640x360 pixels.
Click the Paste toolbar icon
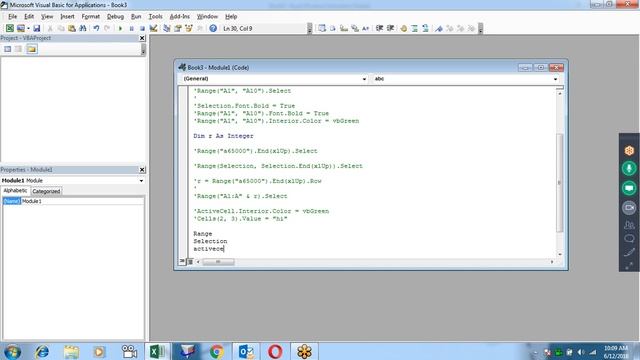click(72, 28)
